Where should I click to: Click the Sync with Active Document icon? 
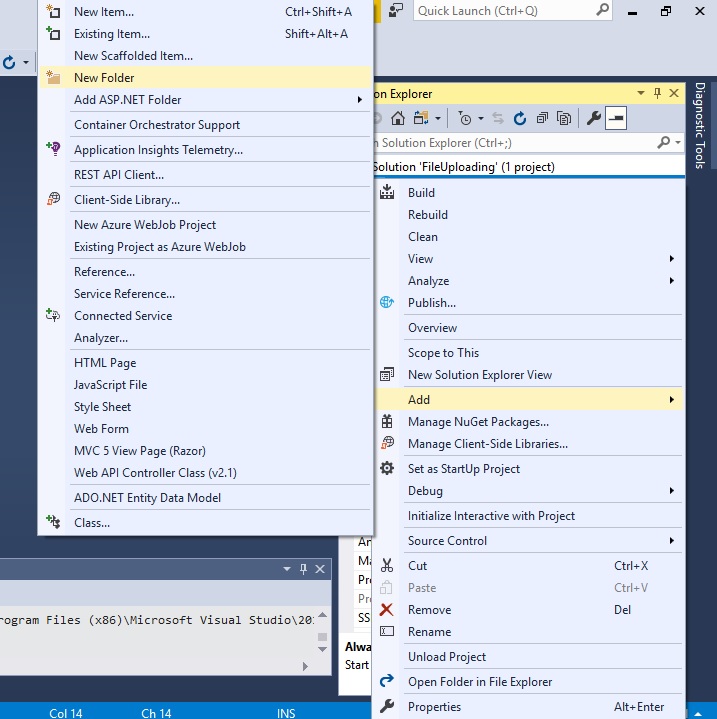coord(498,119)
